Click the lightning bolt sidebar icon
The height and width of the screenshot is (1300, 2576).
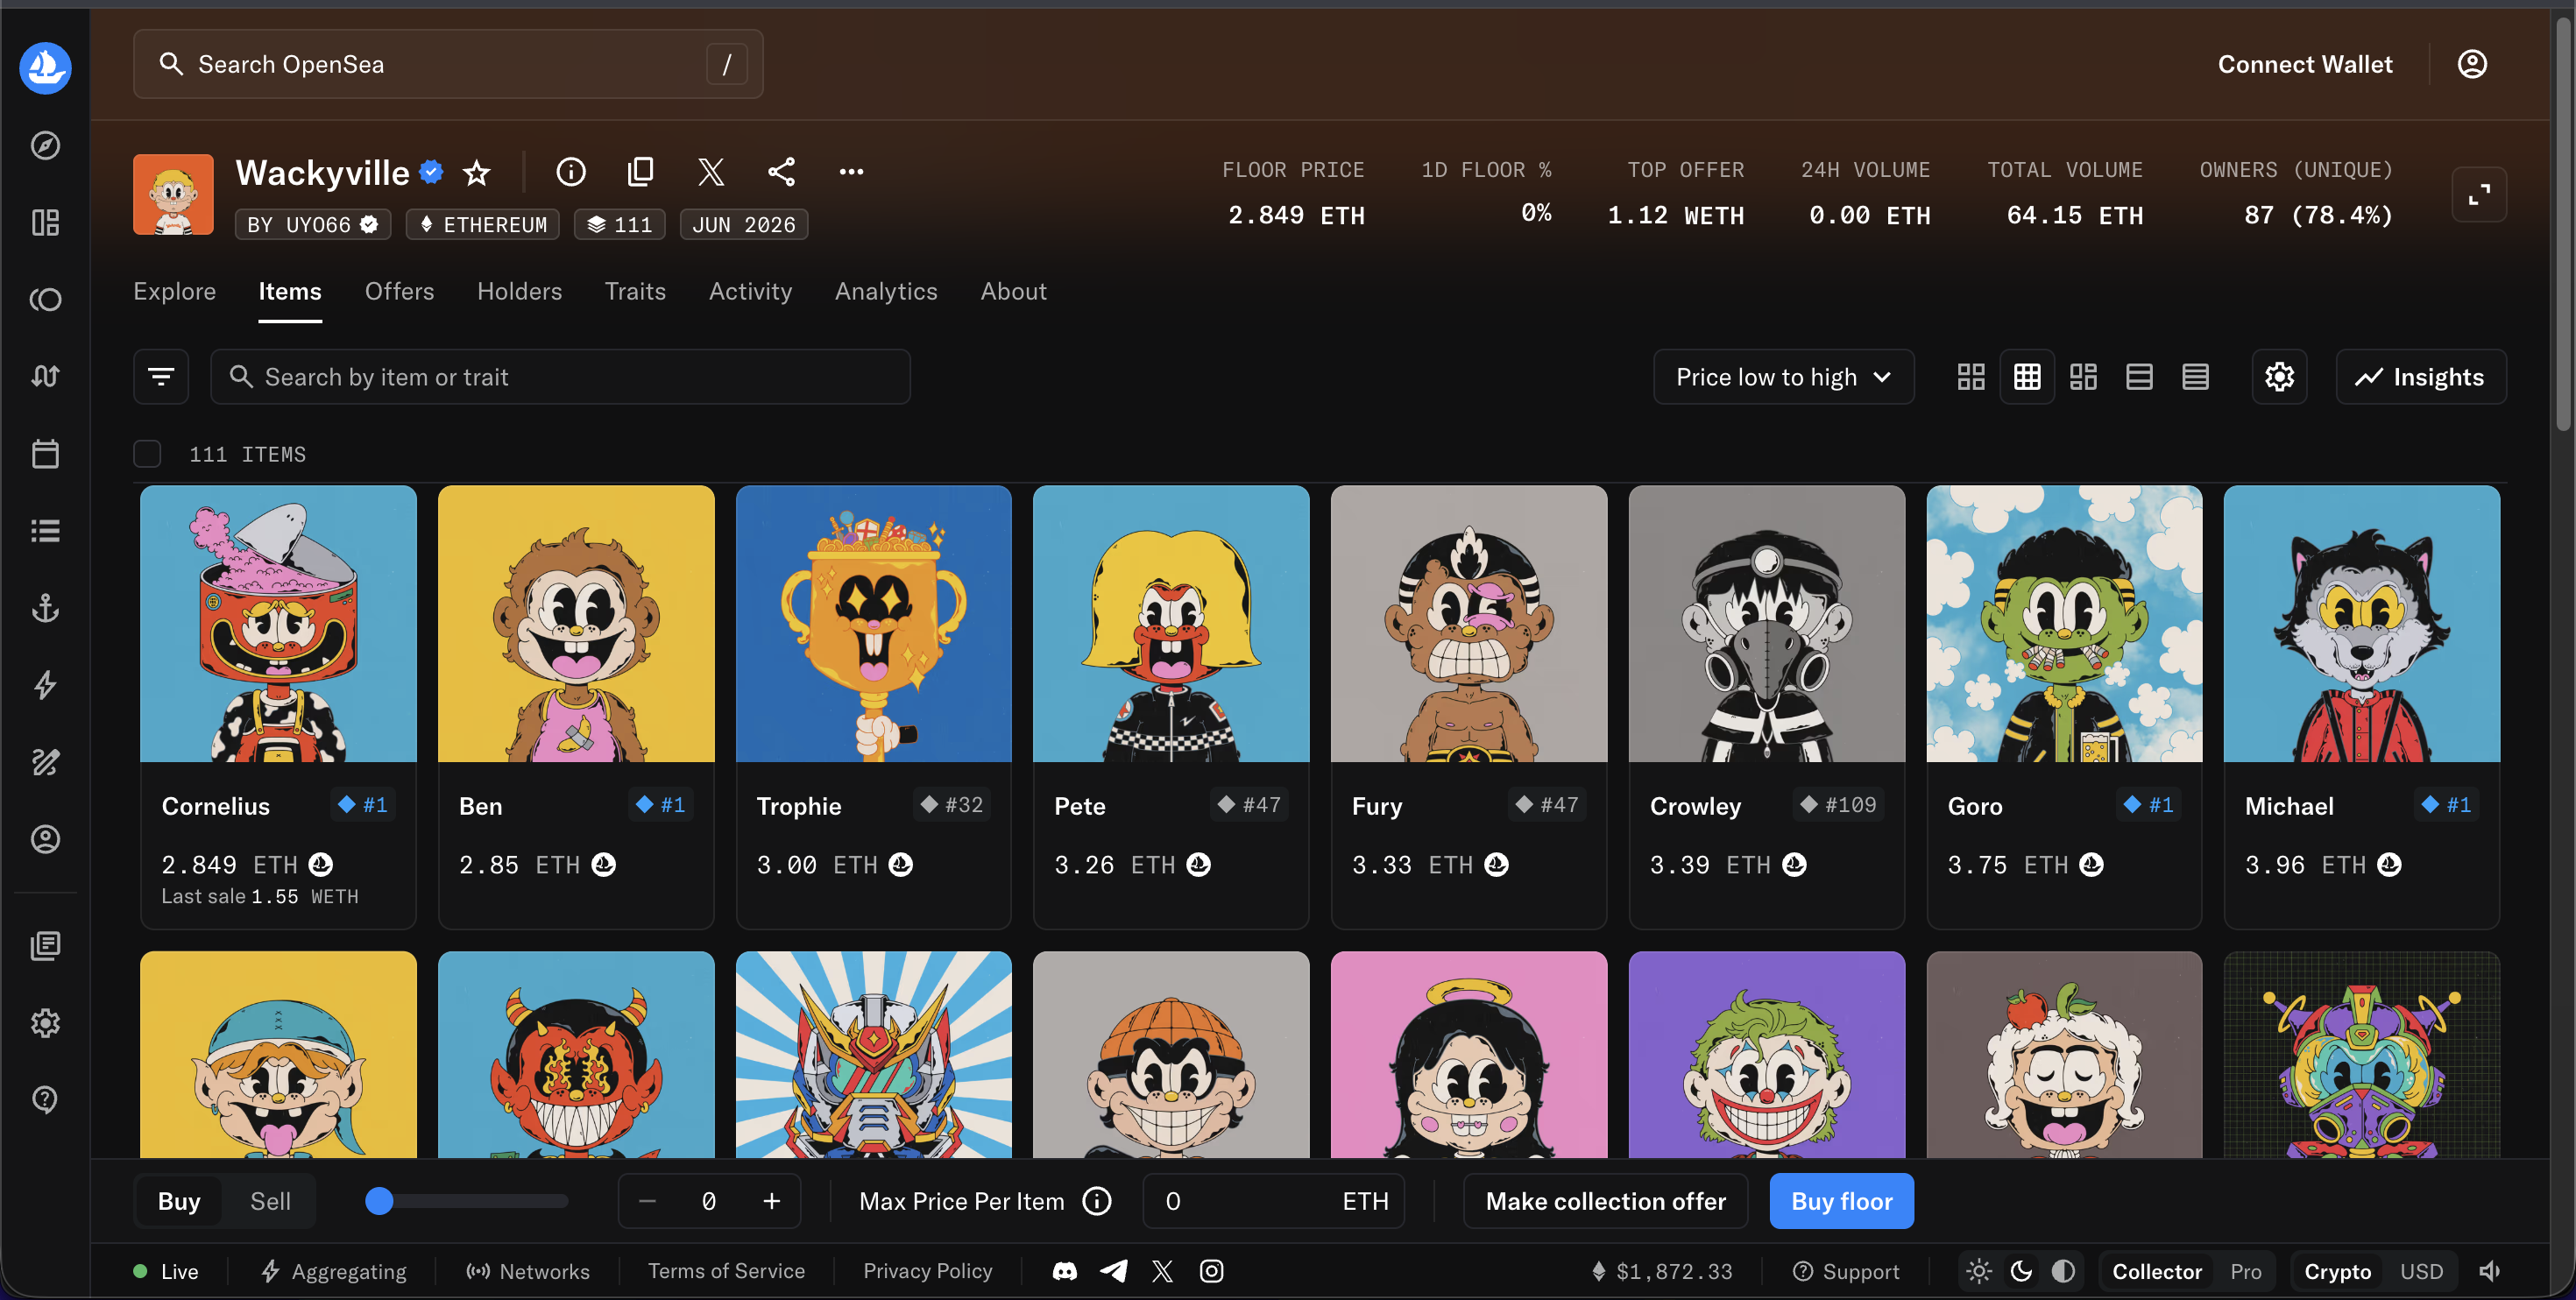[45, 685]
